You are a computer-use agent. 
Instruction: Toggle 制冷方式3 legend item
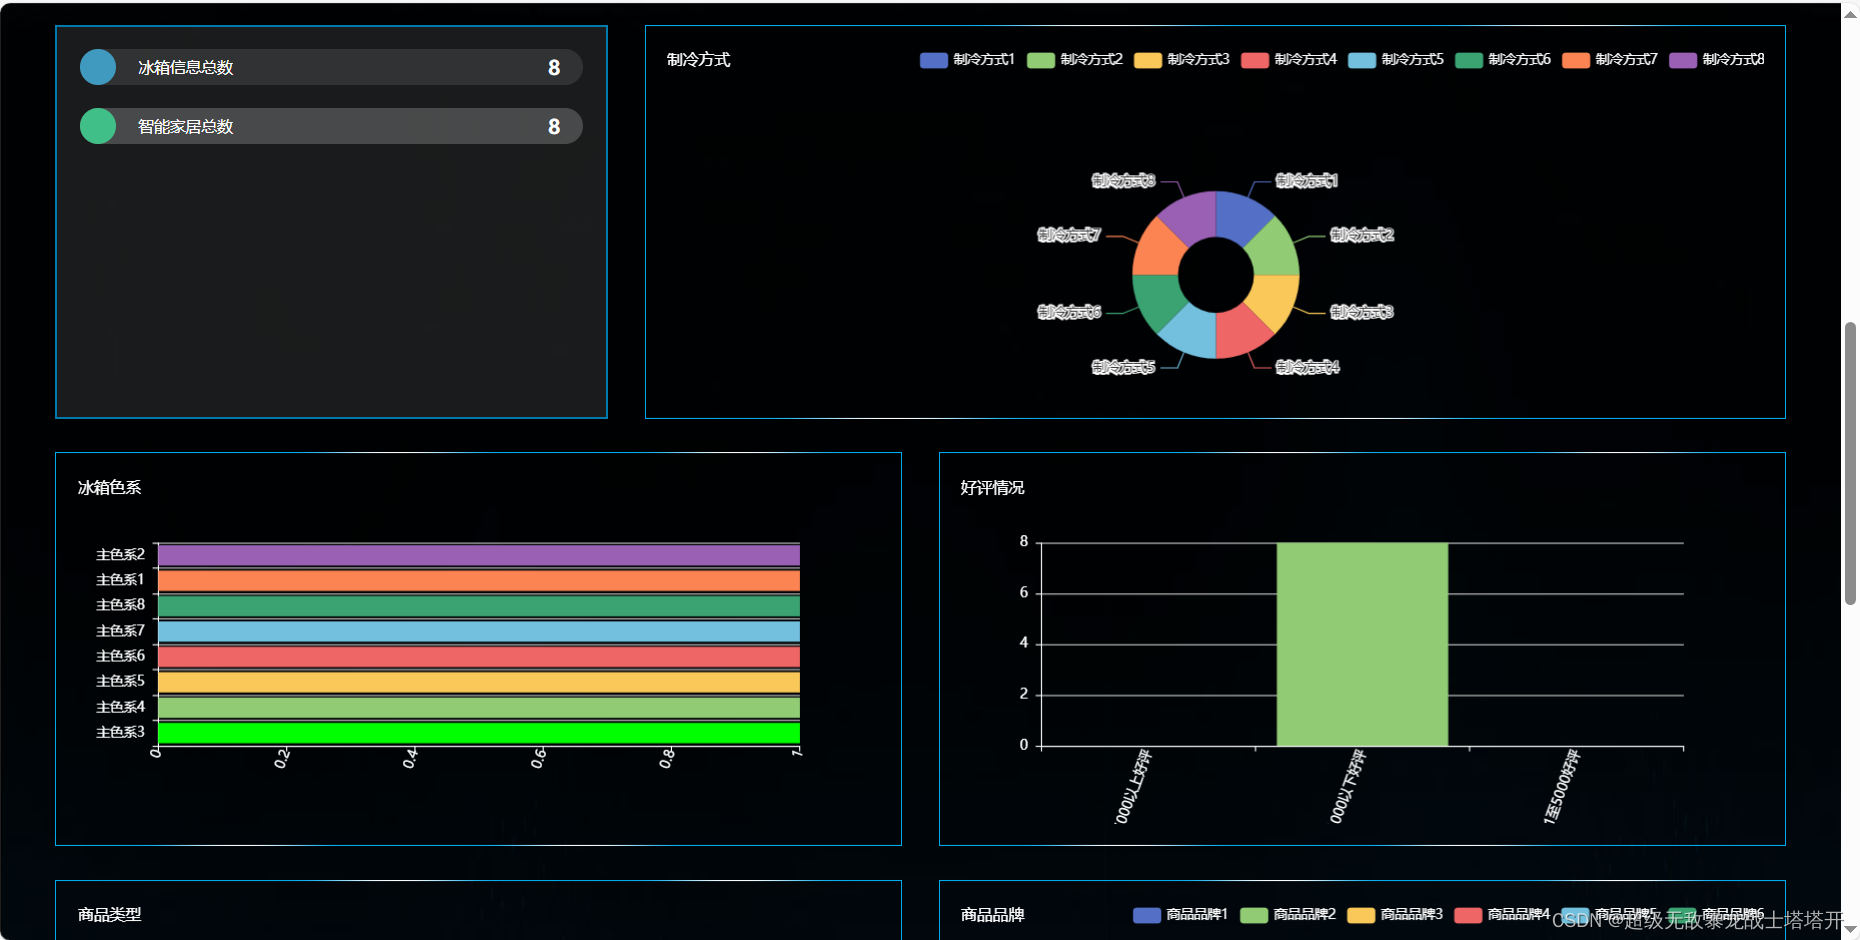point(1182,60)
